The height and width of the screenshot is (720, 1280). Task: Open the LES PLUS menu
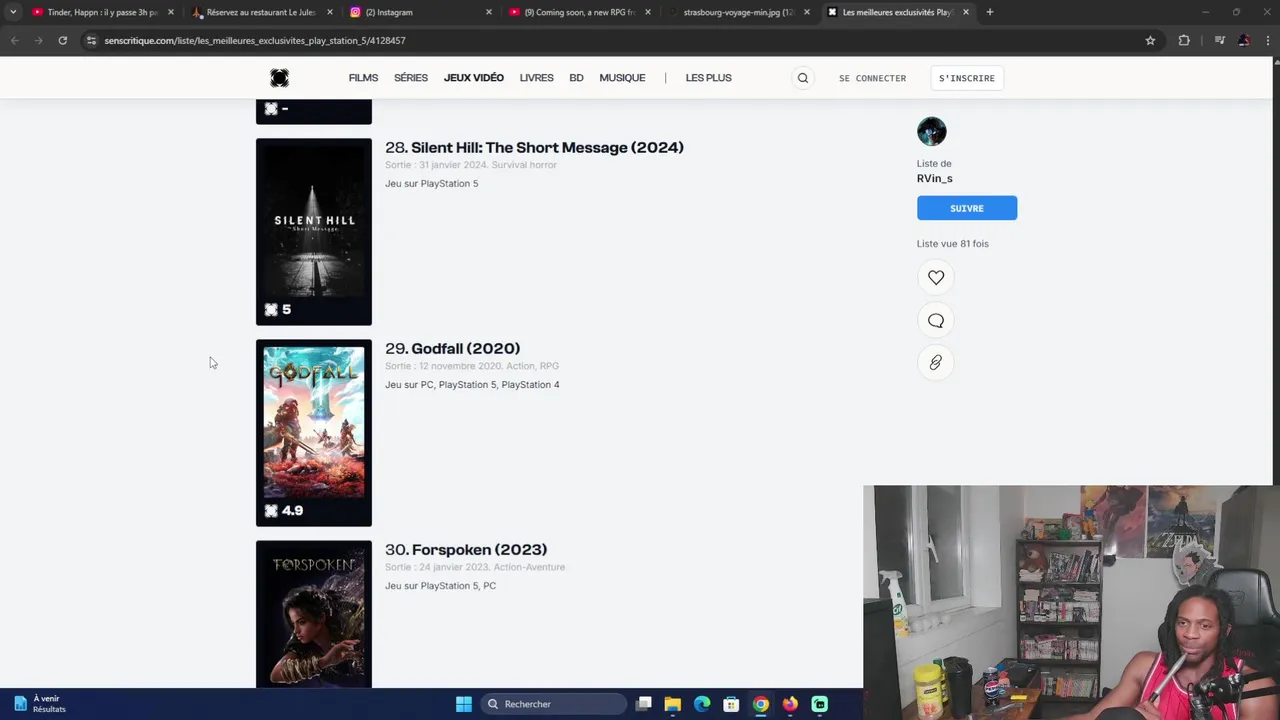coord(708,78)
